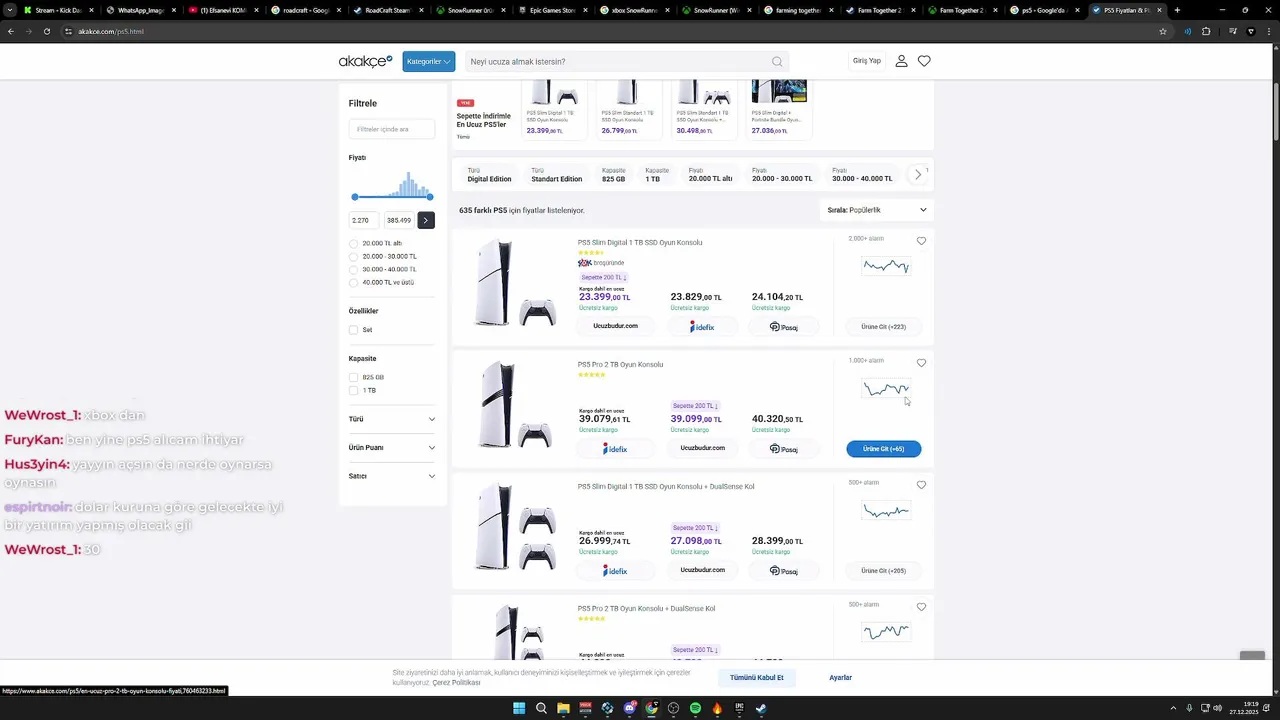Screen dimensions: 1280x720
Task: Switch to RoadCraft Steam tab
Action: point(388,10)
